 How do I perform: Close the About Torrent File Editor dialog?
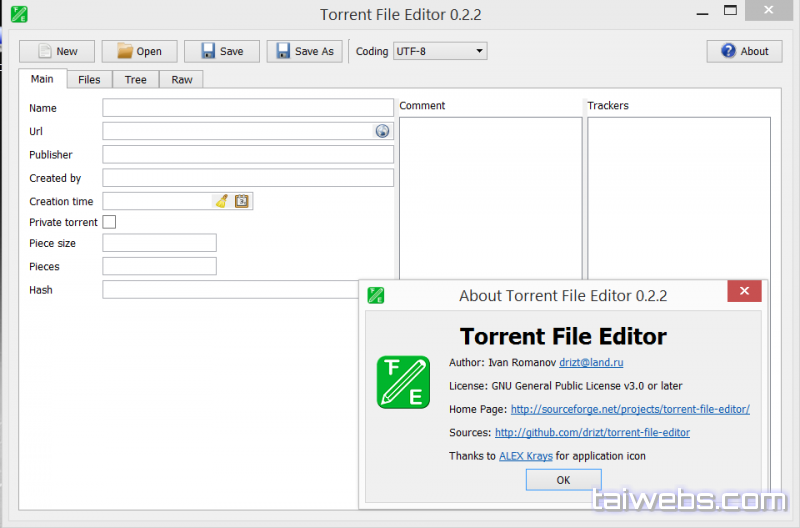743,291
